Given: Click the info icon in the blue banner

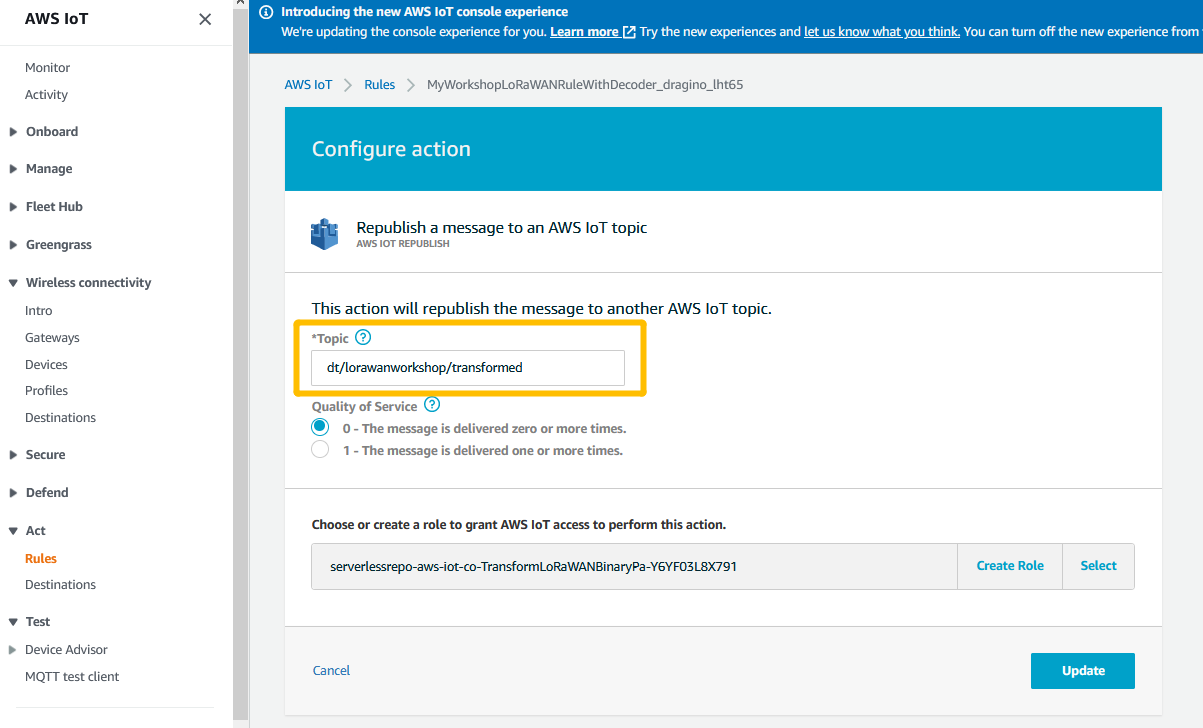Looking at the screenshot, I should pos(266,12).
